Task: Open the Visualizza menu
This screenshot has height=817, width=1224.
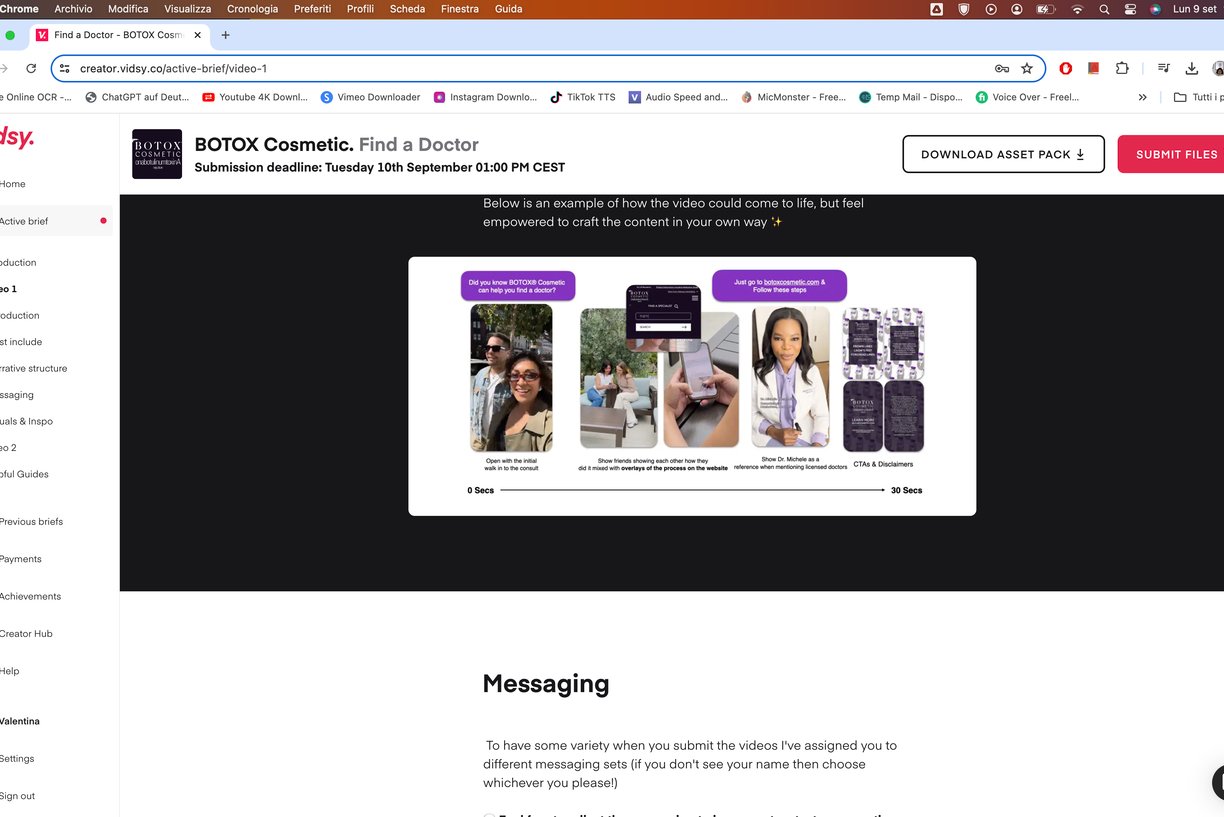Action: pyautogui.click(x=188, y=9)
